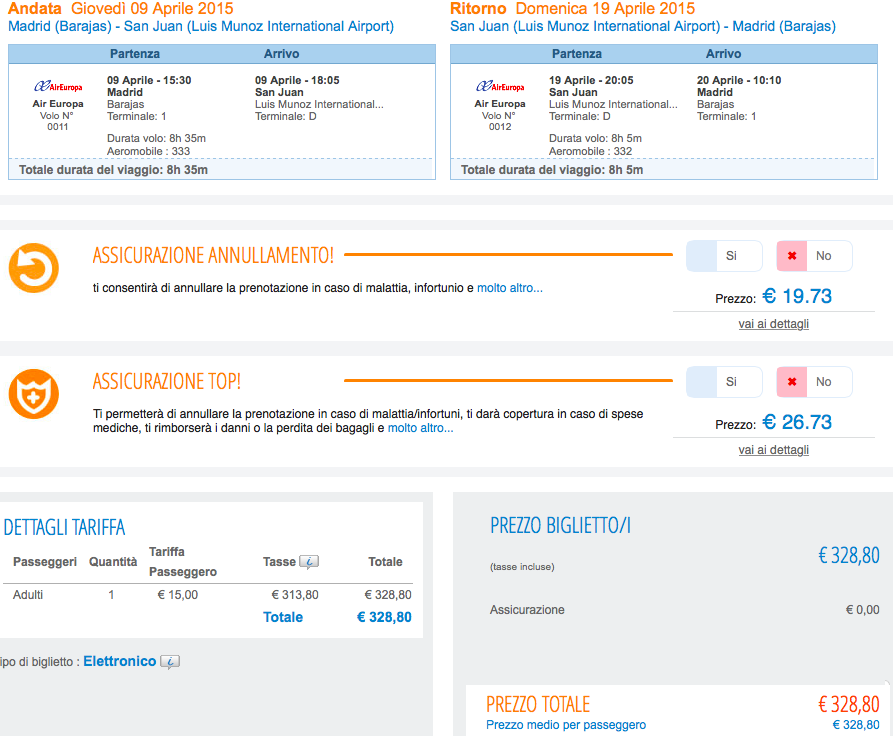This screenshot has height=736, width=893.
Task: Click the '(tasse incluse)' note
Action: coord(522,567)
